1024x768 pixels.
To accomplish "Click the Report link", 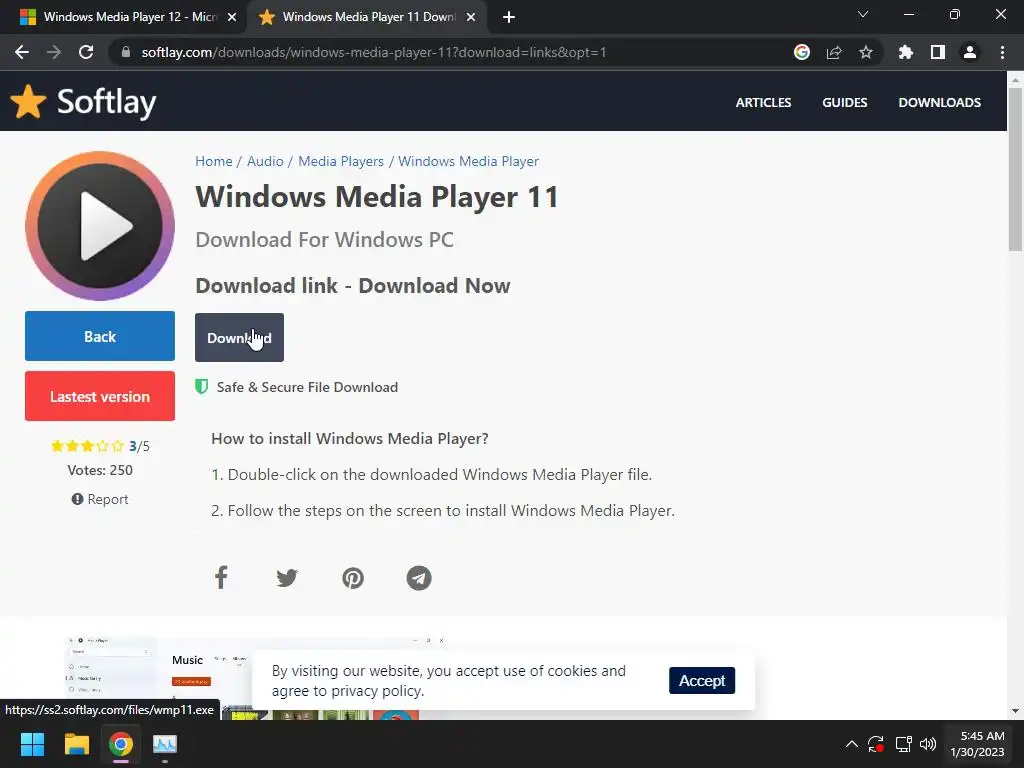I will [x=100, y=500].
